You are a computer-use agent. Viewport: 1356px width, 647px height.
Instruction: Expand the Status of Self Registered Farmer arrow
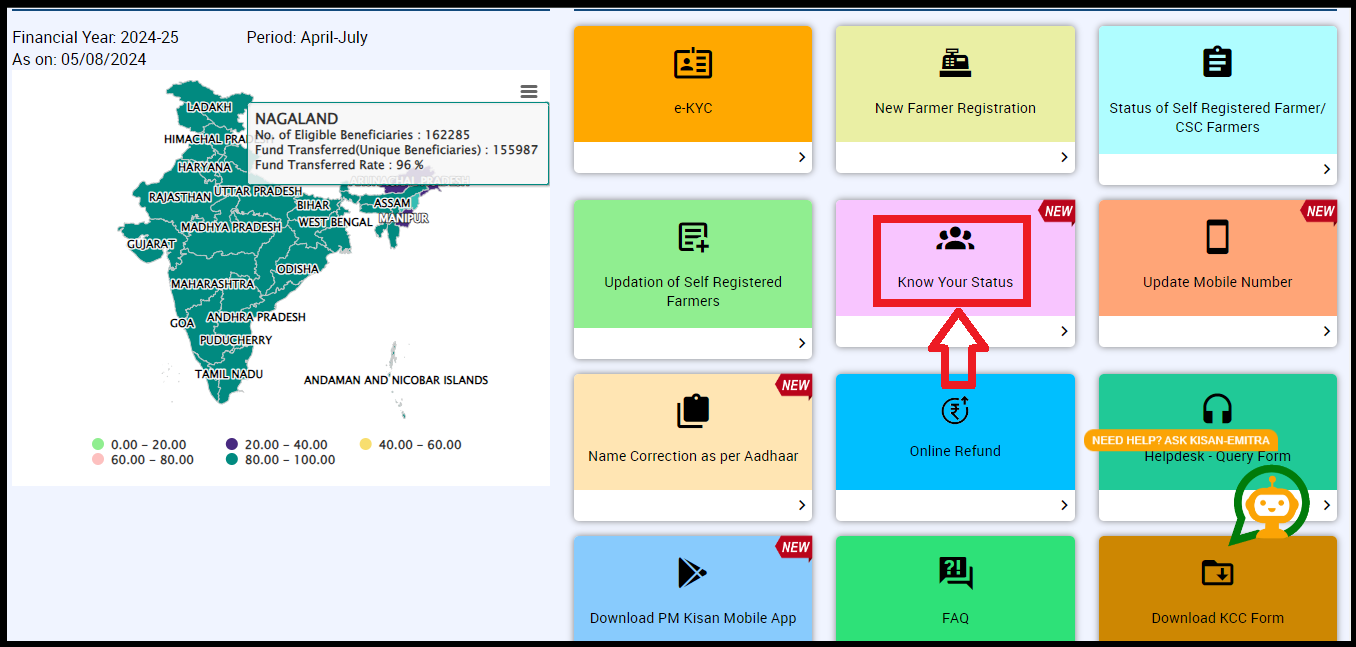(x=1327, y=169)
